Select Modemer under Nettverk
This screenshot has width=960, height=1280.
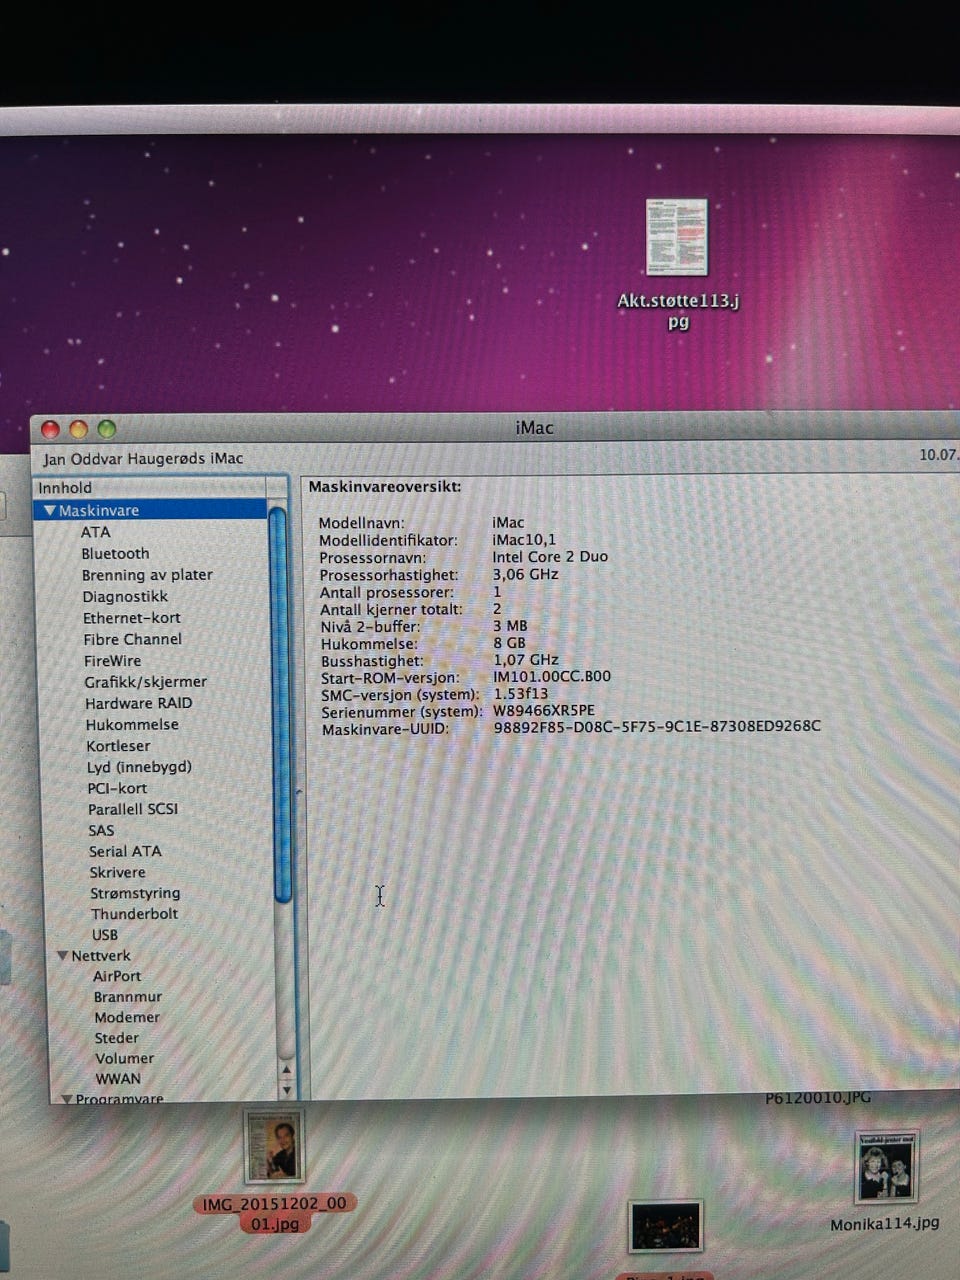coord(127,1017)
